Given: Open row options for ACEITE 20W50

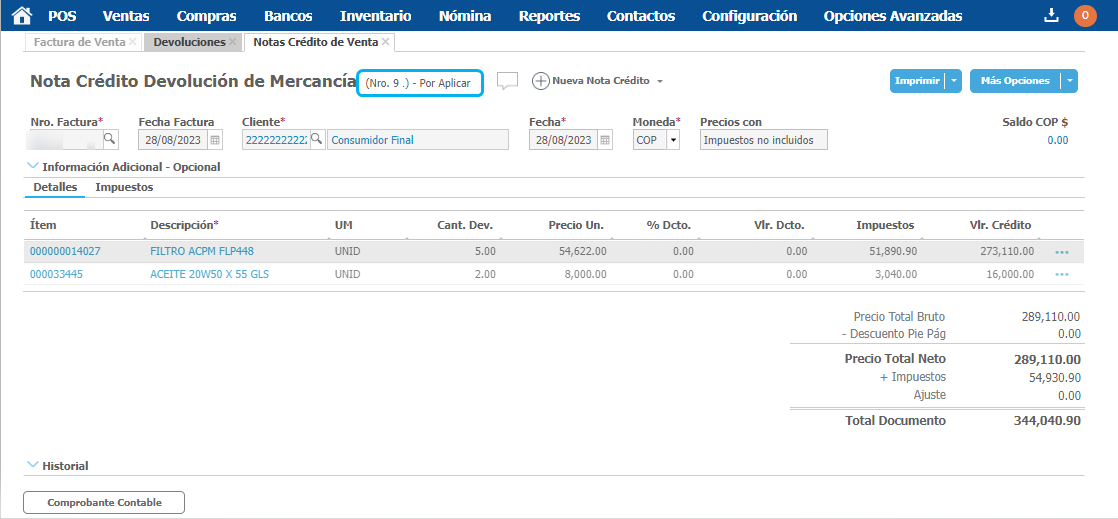Looking at the screenshot, I should pos(1061,274).
